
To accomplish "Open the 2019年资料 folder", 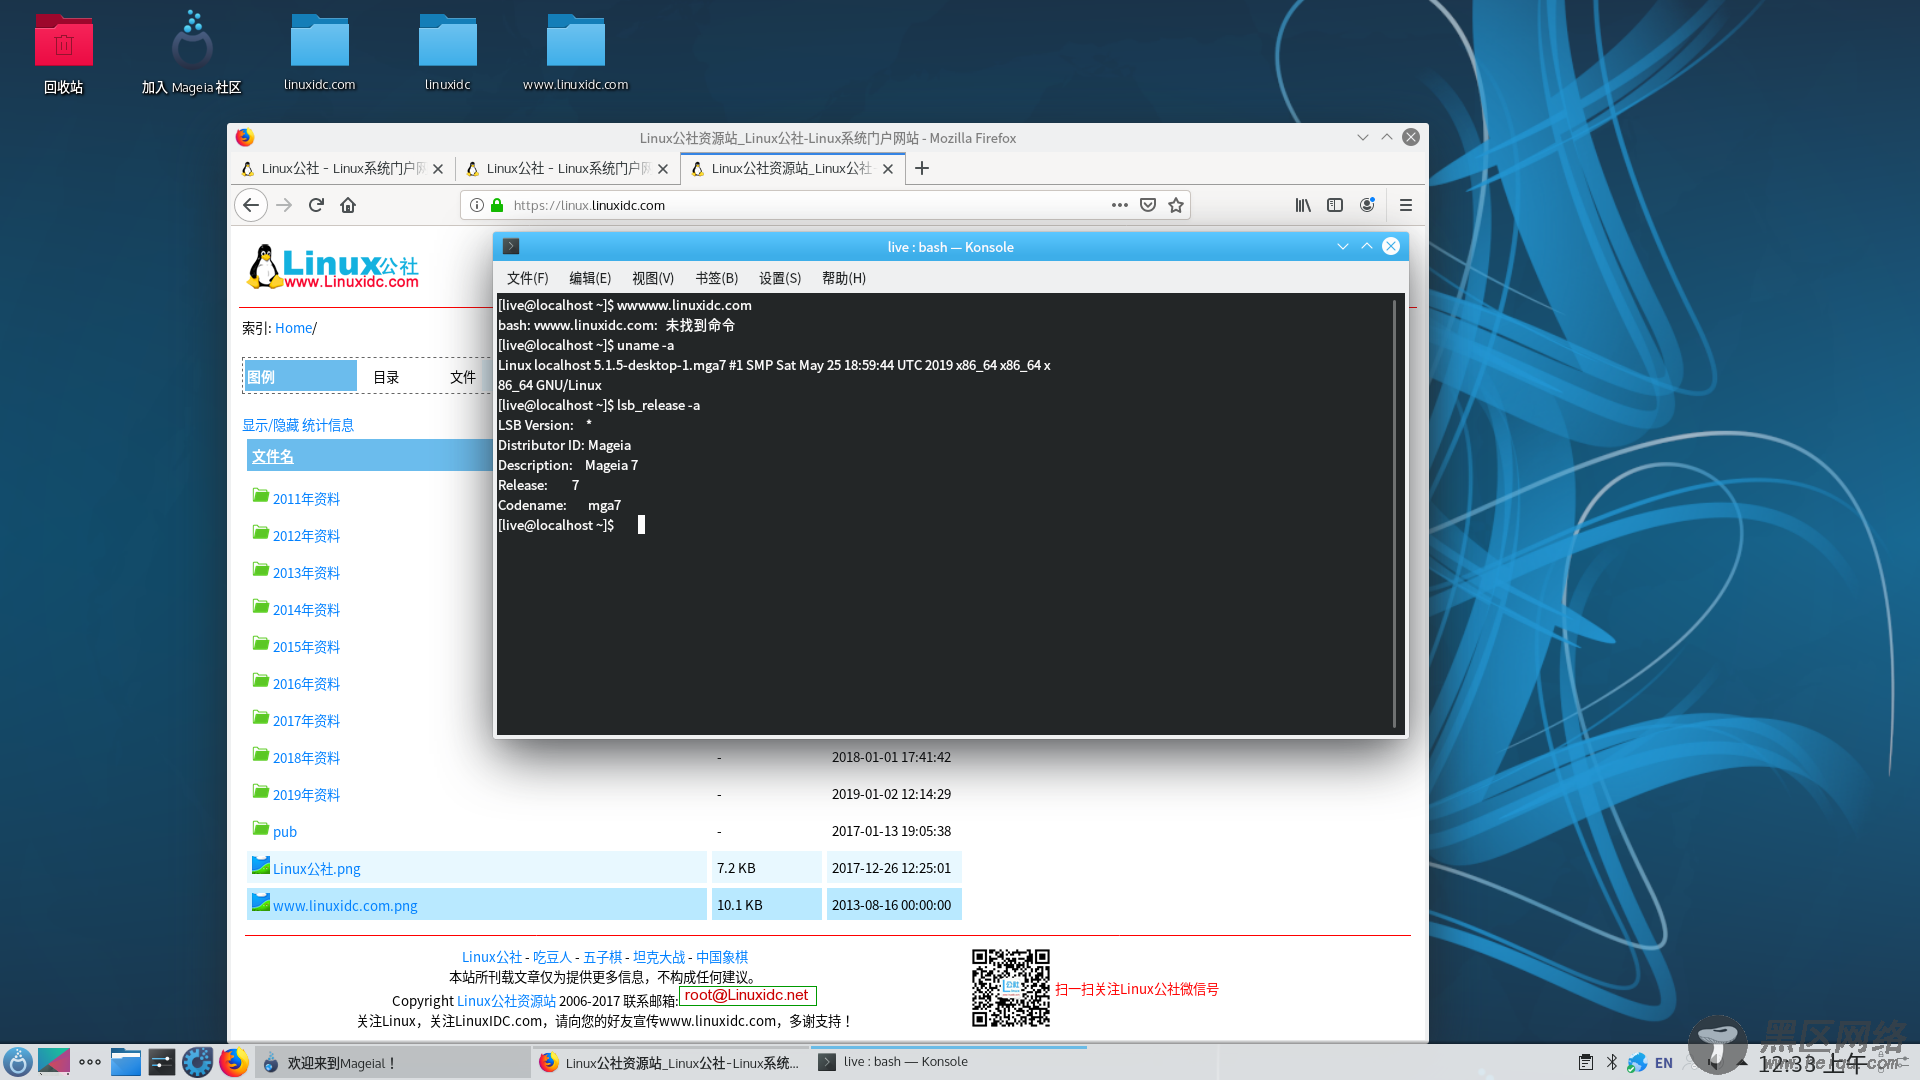I will (306, 795).
